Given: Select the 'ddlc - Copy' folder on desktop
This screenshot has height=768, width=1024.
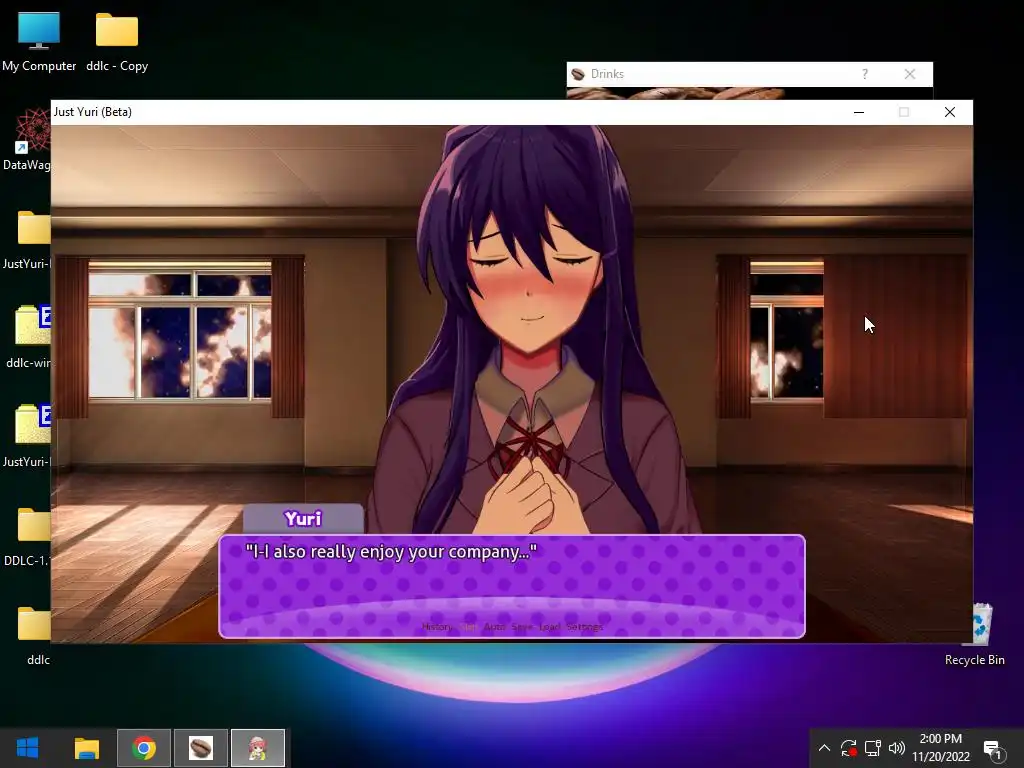Looking at the screenshot, I should (x=117, y=42).
